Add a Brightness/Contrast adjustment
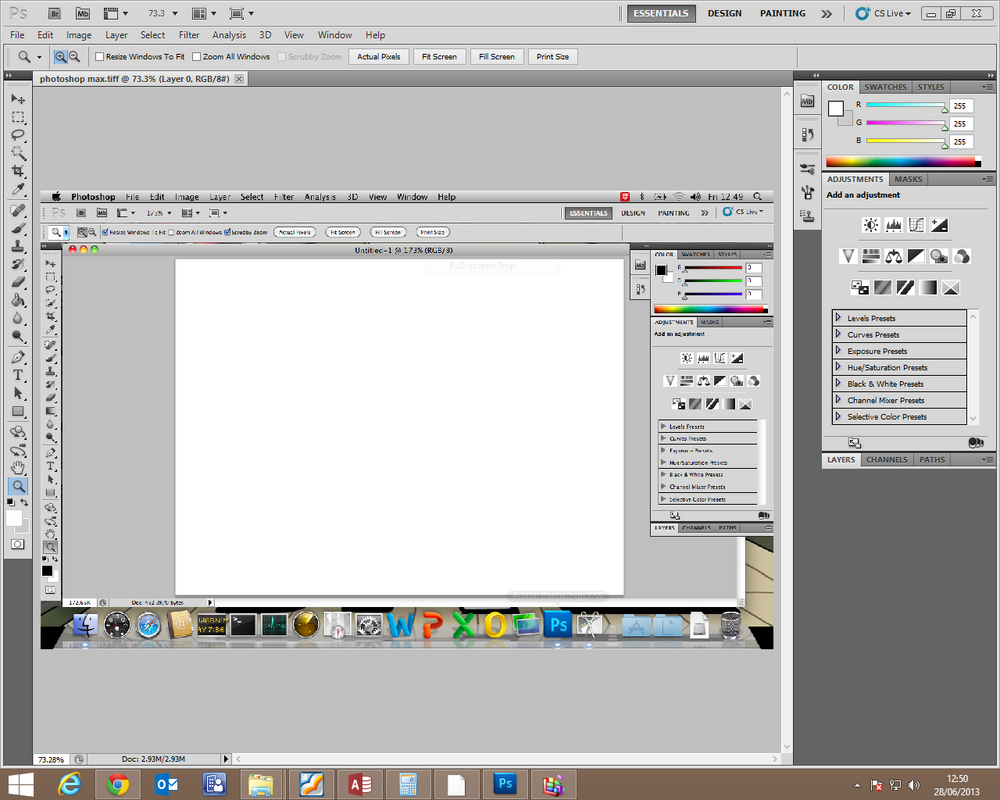 click(871, 225)
